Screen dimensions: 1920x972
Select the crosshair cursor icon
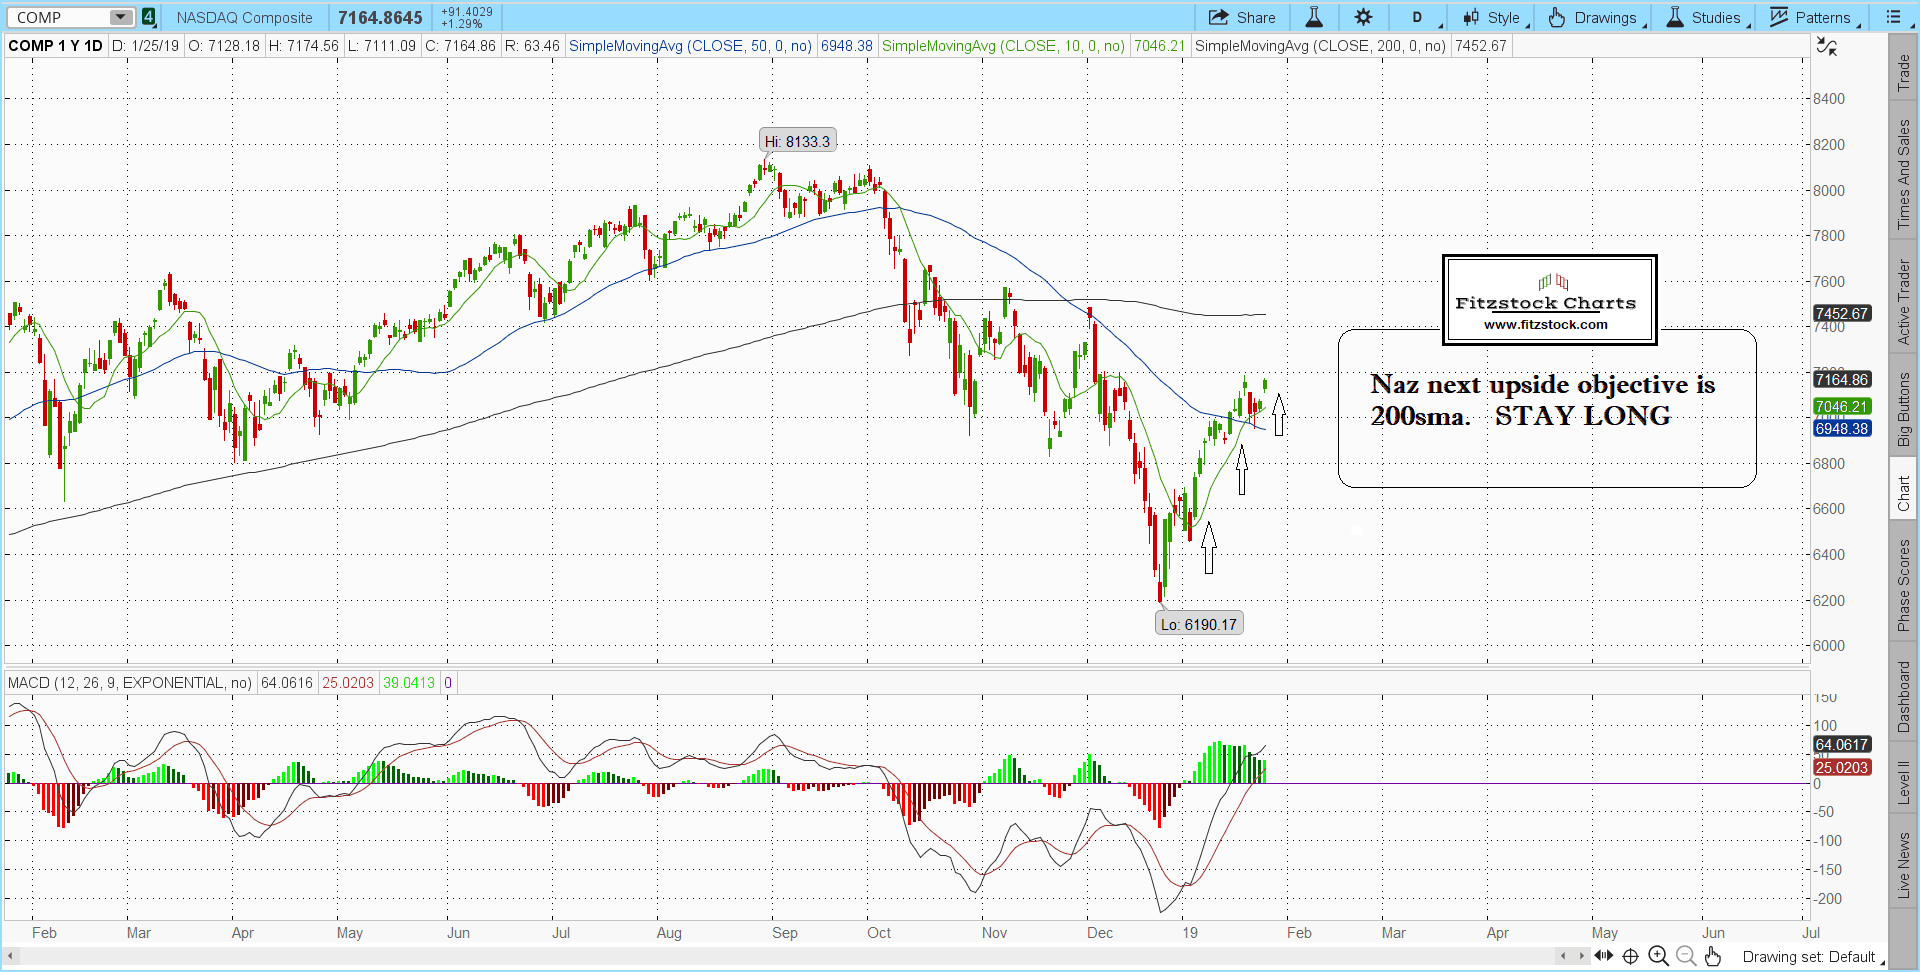1630,956
